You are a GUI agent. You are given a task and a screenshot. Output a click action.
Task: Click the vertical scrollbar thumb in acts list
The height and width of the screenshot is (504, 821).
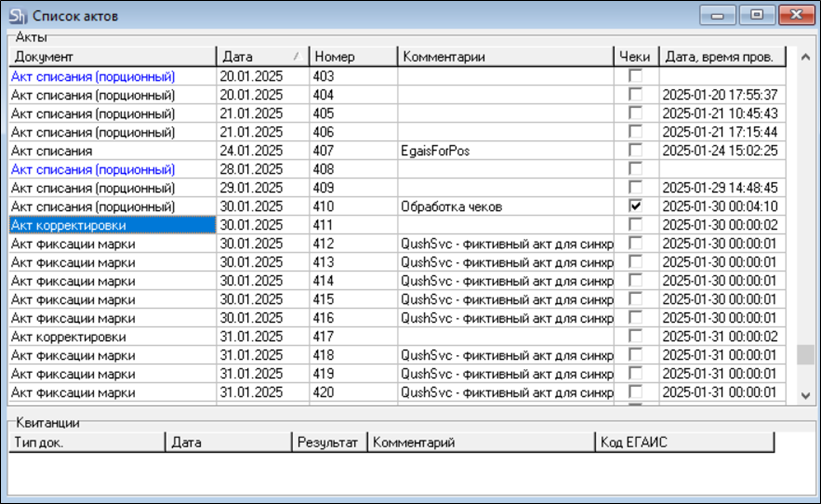[805, 356]
